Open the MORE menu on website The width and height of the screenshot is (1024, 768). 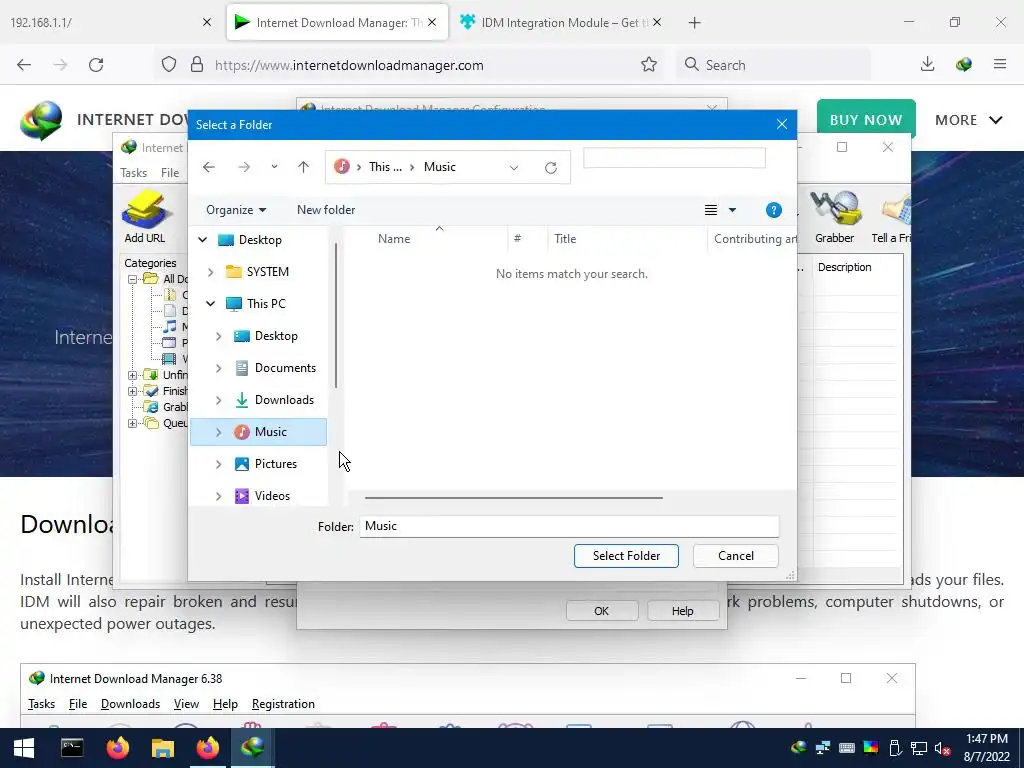pyautogui.click(x=968, y=120)
